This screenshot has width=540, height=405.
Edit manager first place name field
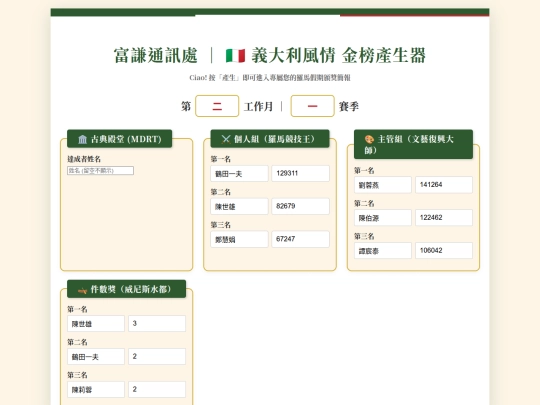pos(383,185)
